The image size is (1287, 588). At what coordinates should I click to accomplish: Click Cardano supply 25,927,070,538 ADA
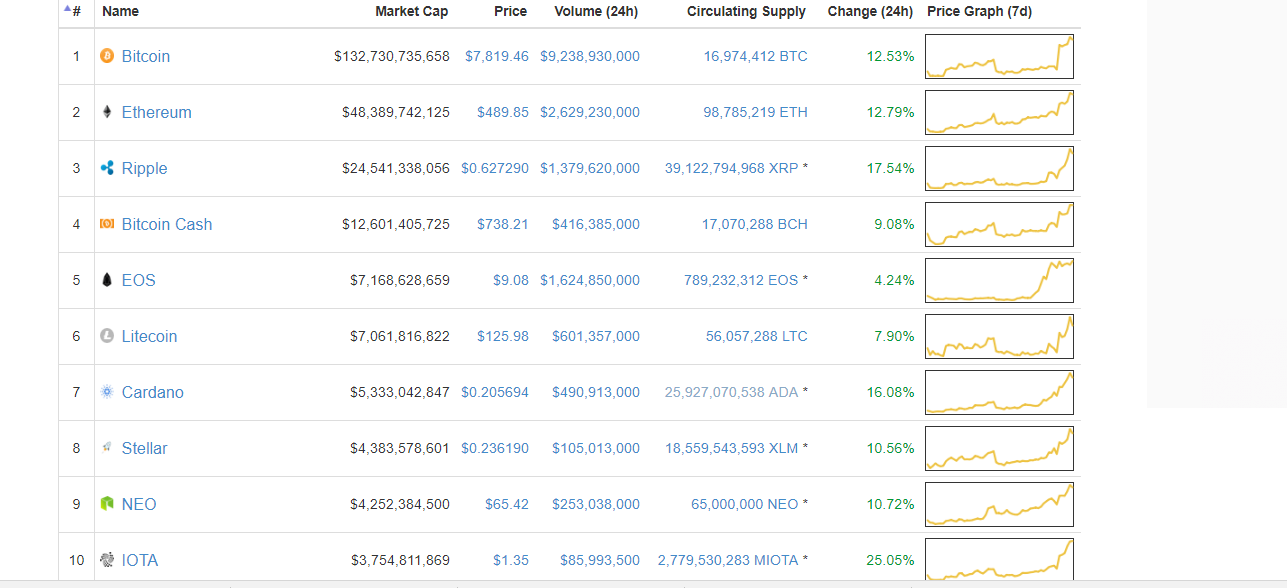point(732,392)
